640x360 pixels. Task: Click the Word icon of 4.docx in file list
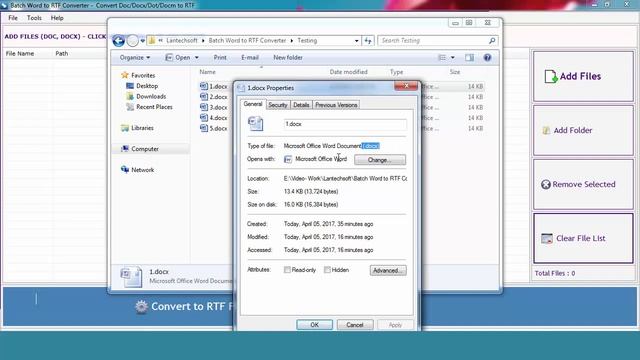tap(204, 118)
